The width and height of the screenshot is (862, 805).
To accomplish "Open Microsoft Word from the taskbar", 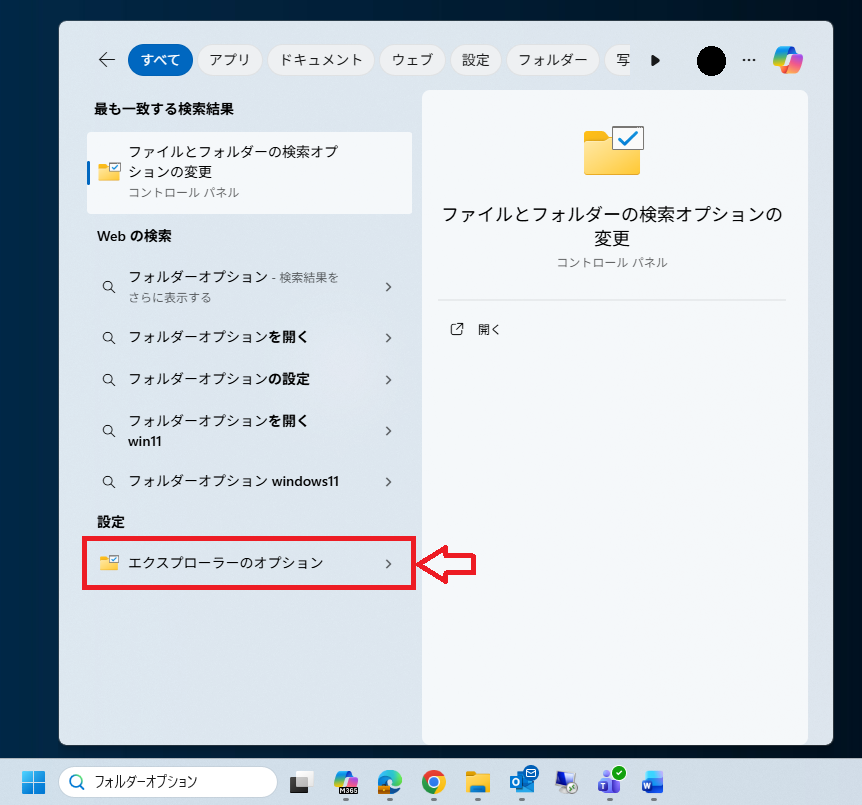I will [653, 783].
